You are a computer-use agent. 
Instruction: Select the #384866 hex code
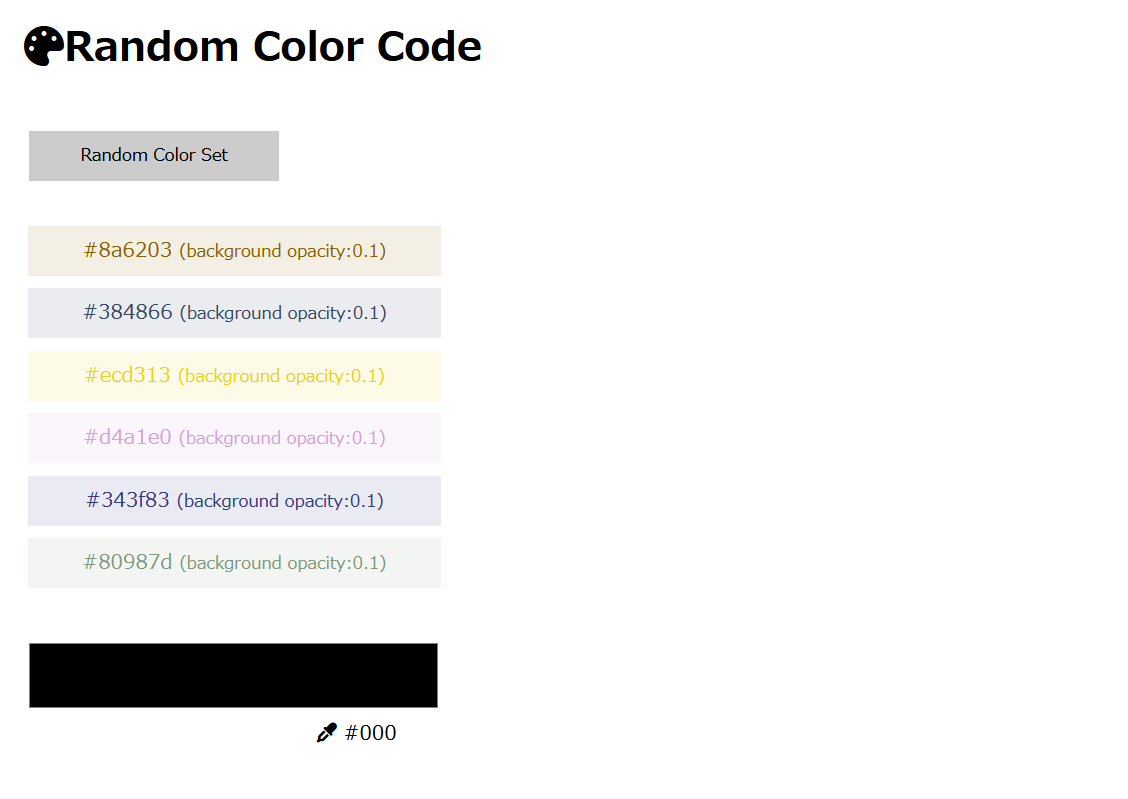128,312
